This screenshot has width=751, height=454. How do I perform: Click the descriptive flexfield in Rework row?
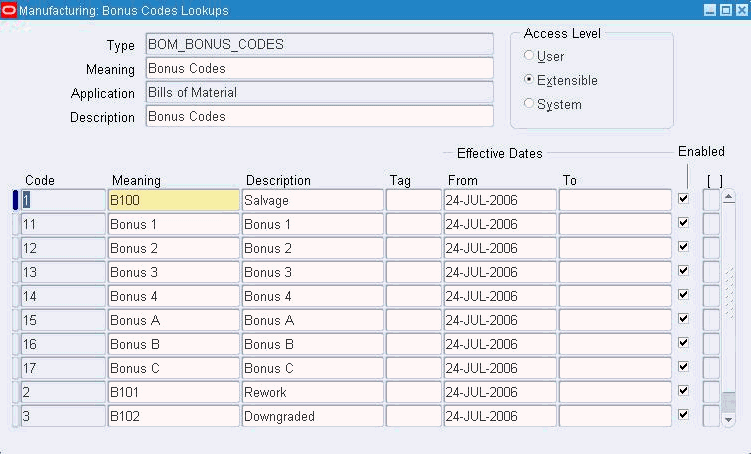pyautogui.click(x=711, y=392)
